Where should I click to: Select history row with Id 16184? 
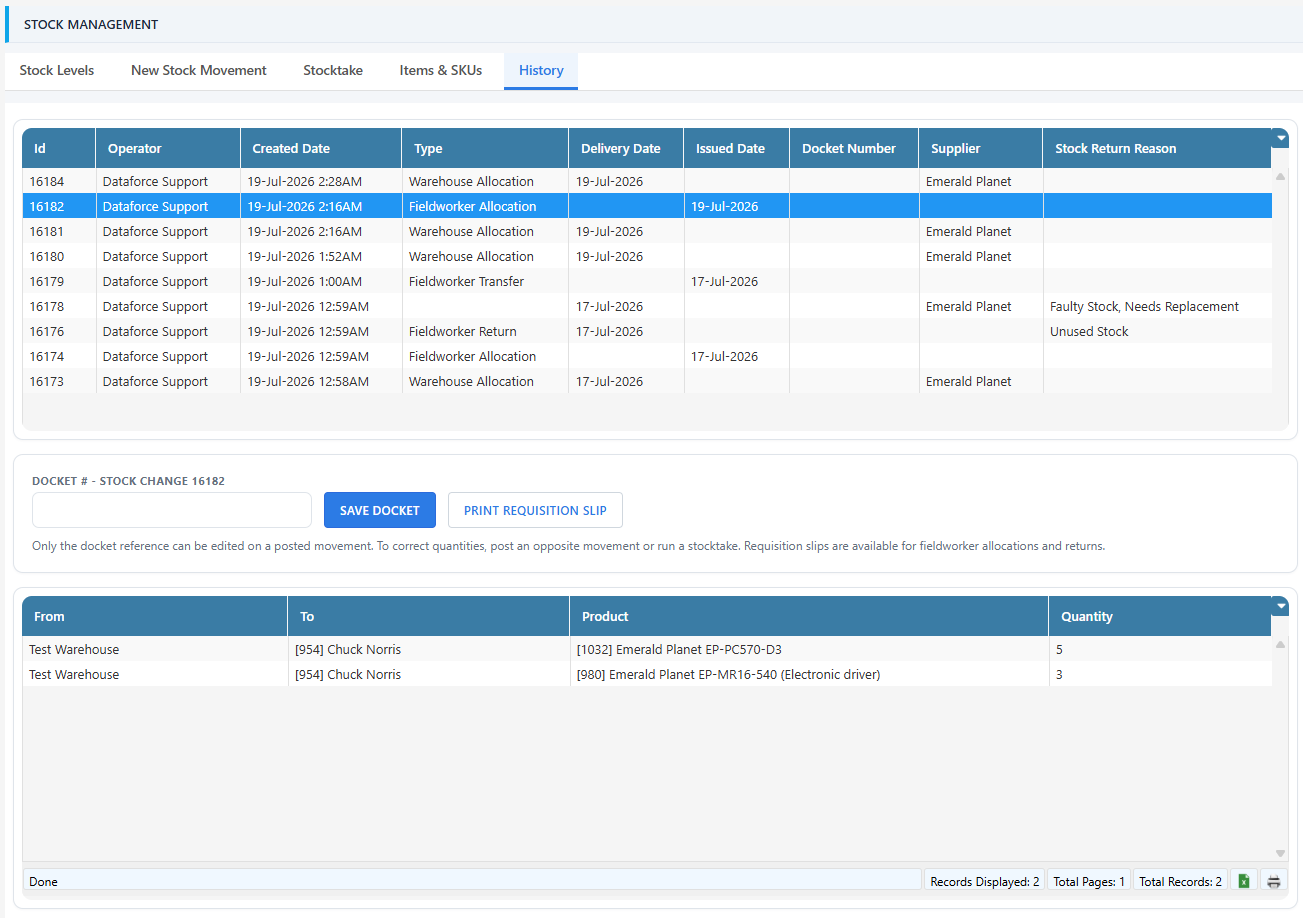tap(647, 181)
